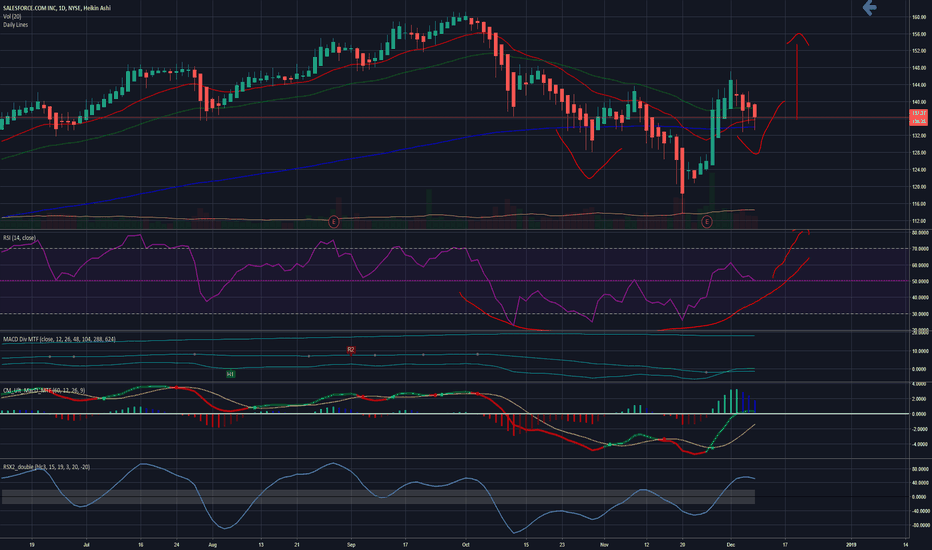Click the RSI (14, close) indicator label

point(19,238)
